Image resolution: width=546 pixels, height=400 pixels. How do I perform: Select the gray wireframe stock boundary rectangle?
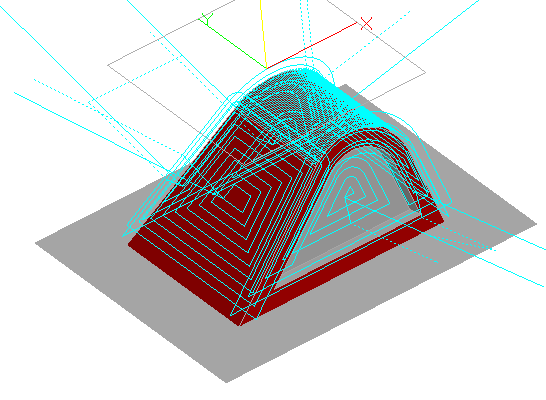click(x=266, y=66)
